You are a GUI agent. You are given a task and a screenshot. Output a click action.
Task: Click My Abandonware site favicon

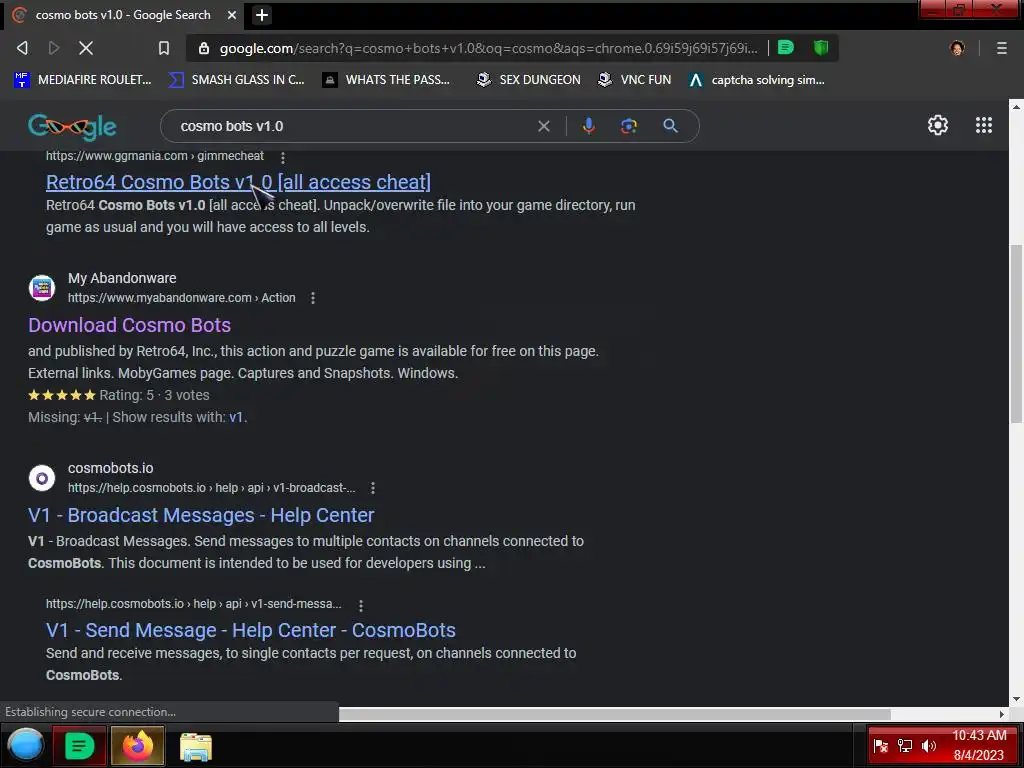pos(42,287)
